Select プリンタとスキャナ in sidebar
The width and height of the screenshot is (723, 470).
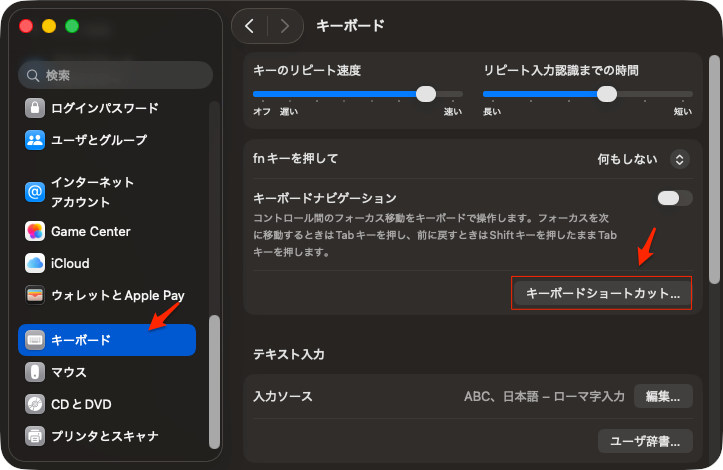pos(107,436)
